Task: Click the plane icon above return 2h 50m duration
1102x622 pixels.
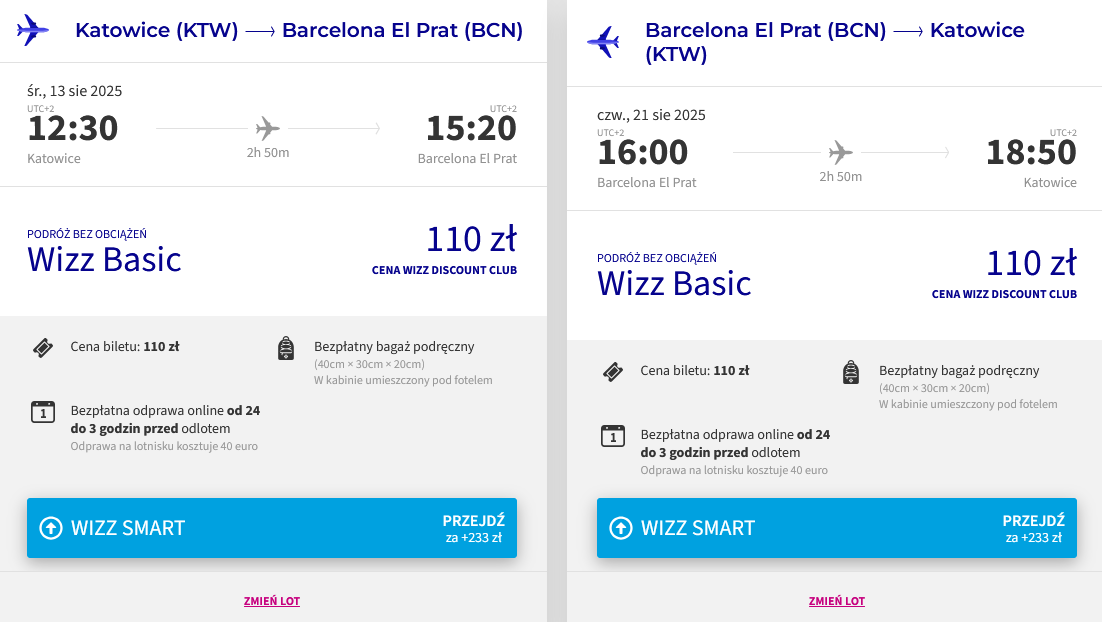Action: click(x=840, y=153)
